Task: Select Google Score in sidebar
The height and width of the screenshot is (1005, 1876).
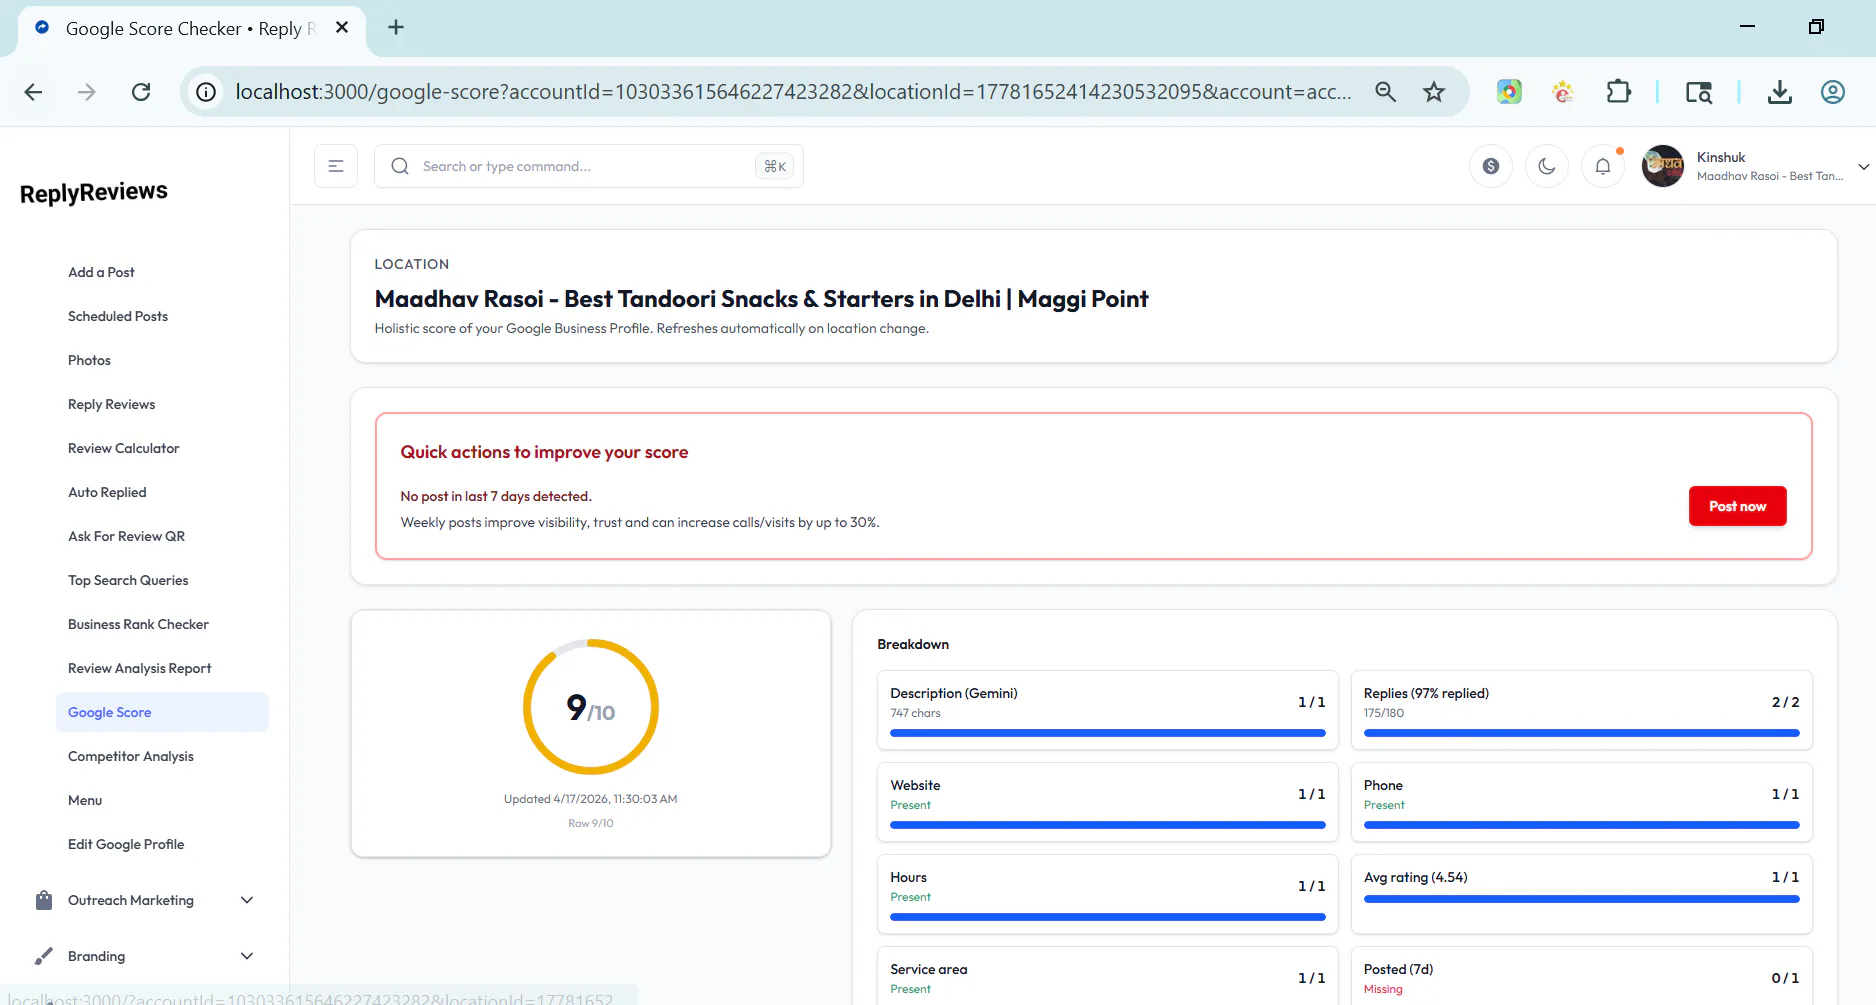Action: coord(162,712)
